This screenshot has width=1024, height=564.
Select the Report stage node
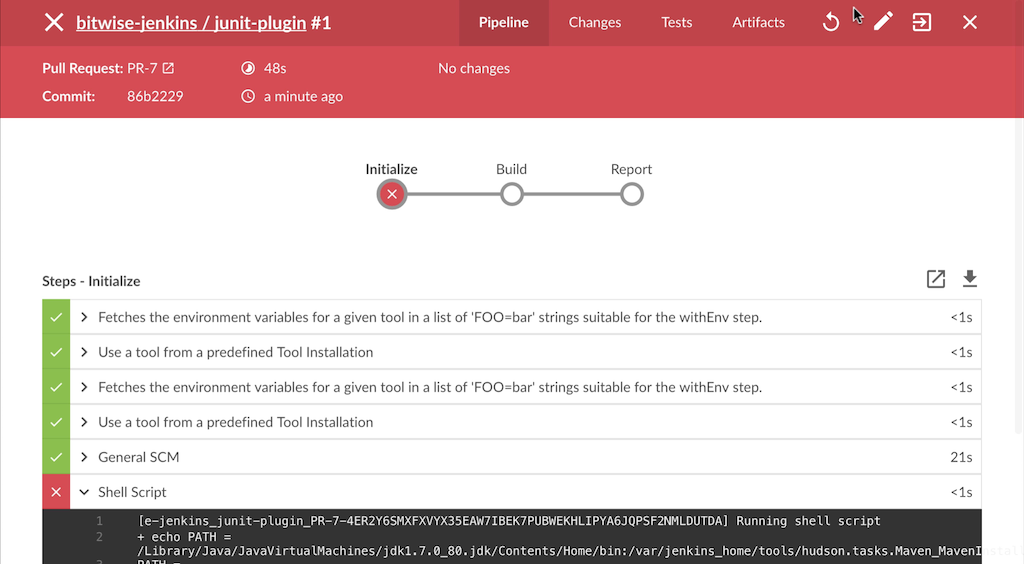[631, 194]
